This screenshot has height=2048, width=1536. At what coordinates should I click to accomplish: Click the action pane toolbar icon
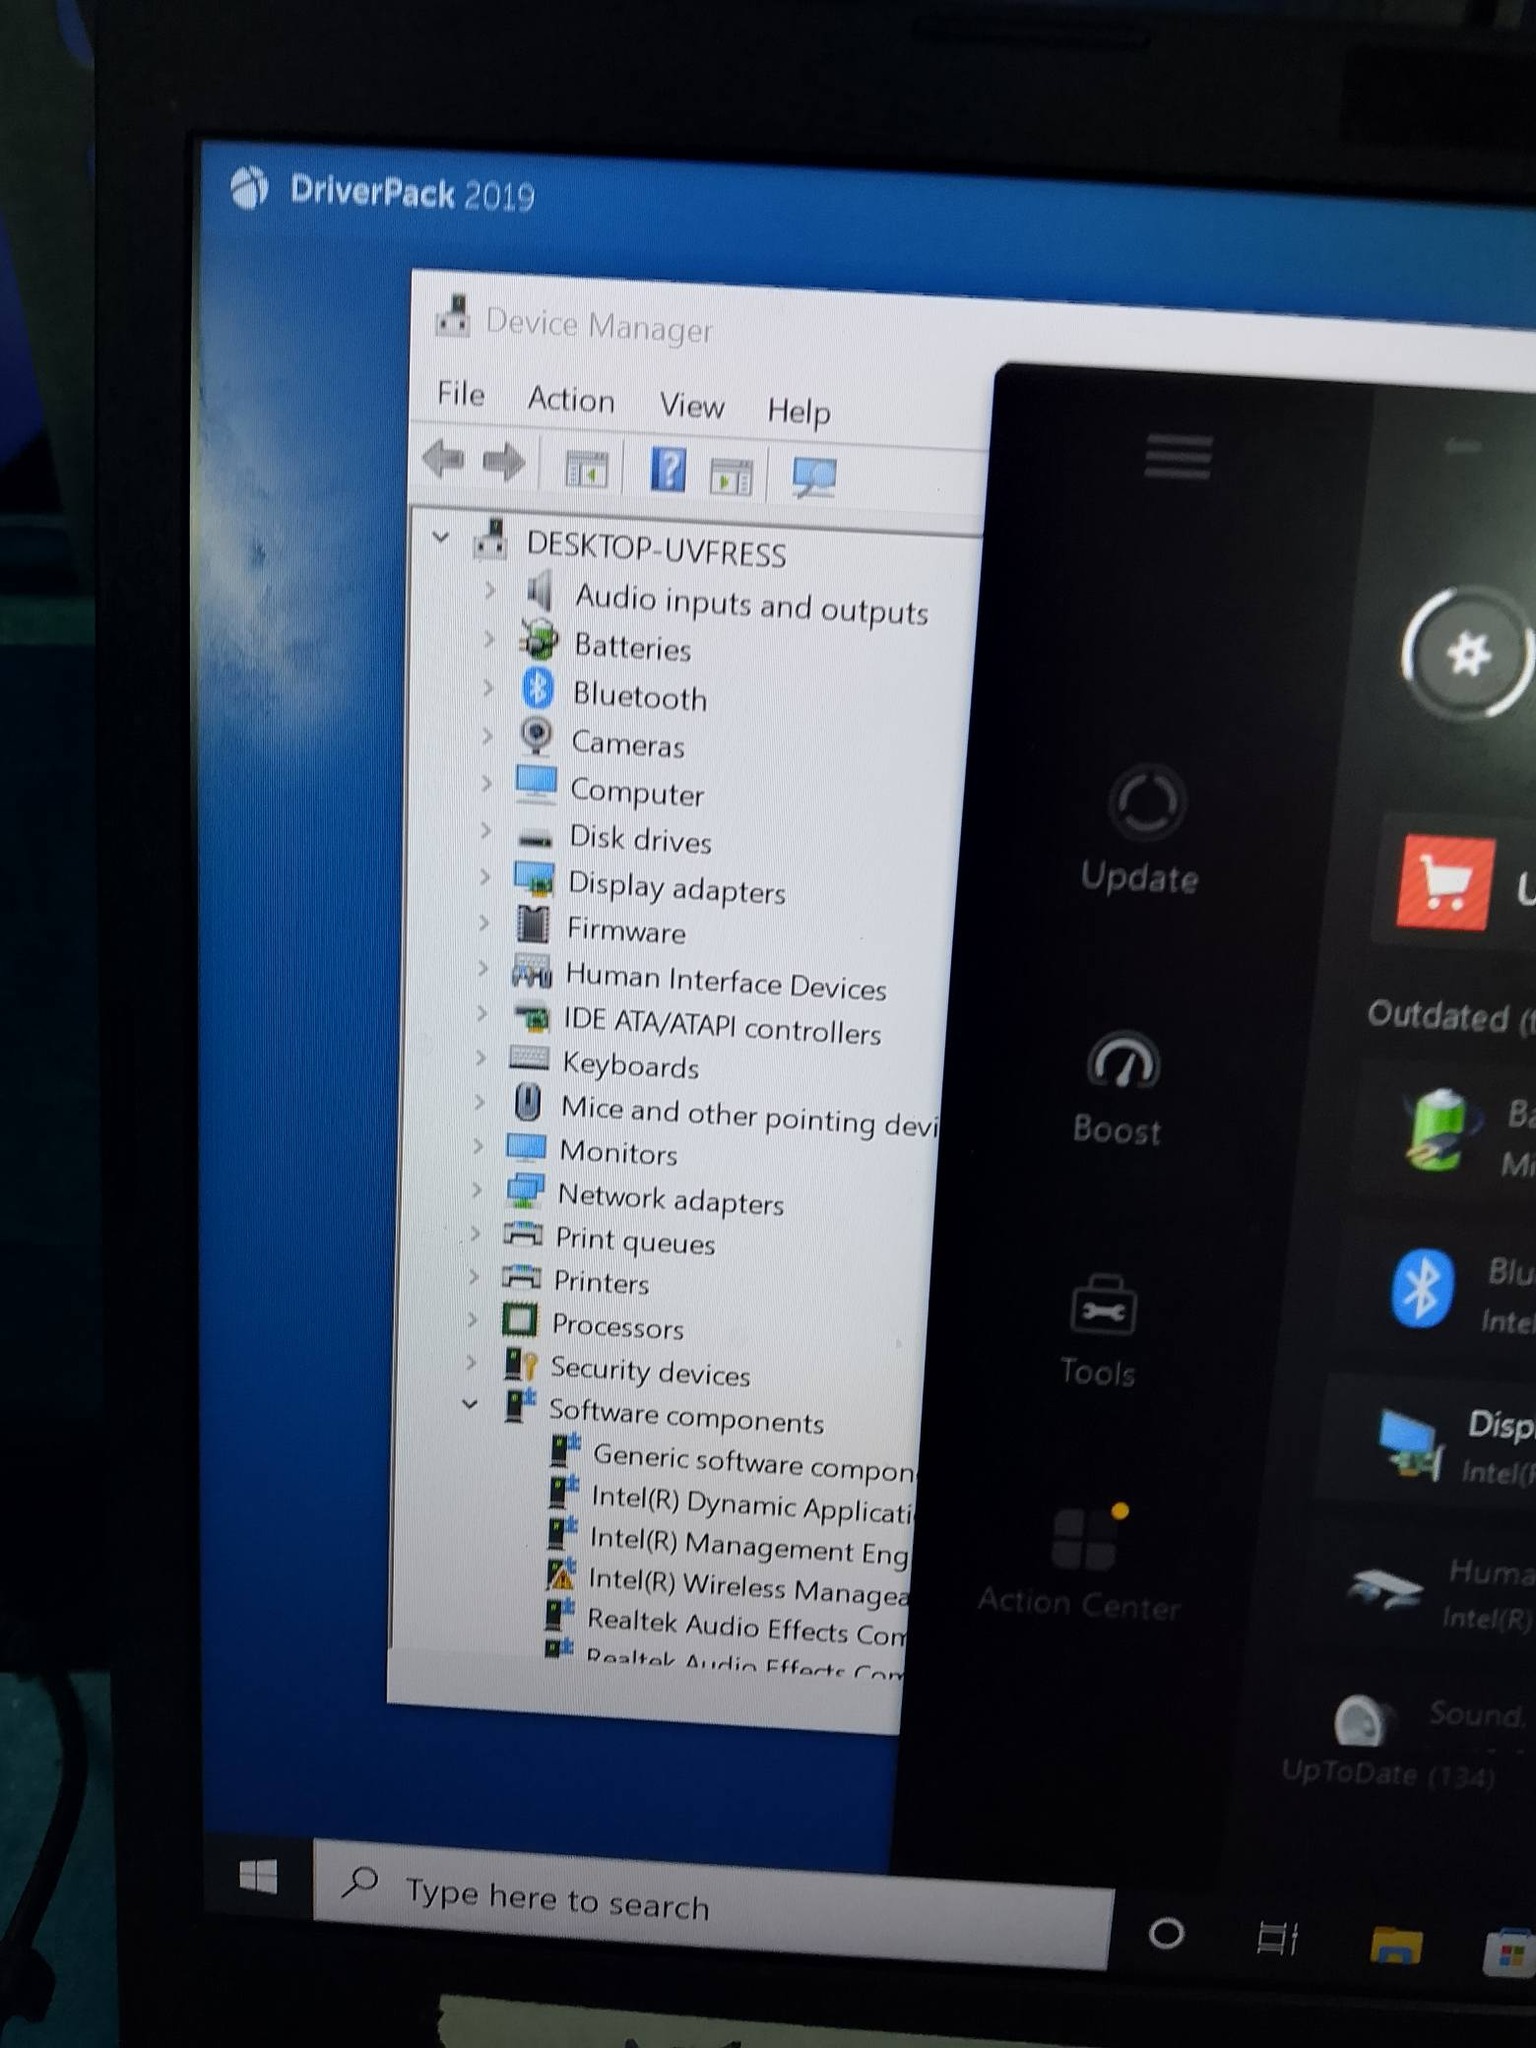coord(731,476)
